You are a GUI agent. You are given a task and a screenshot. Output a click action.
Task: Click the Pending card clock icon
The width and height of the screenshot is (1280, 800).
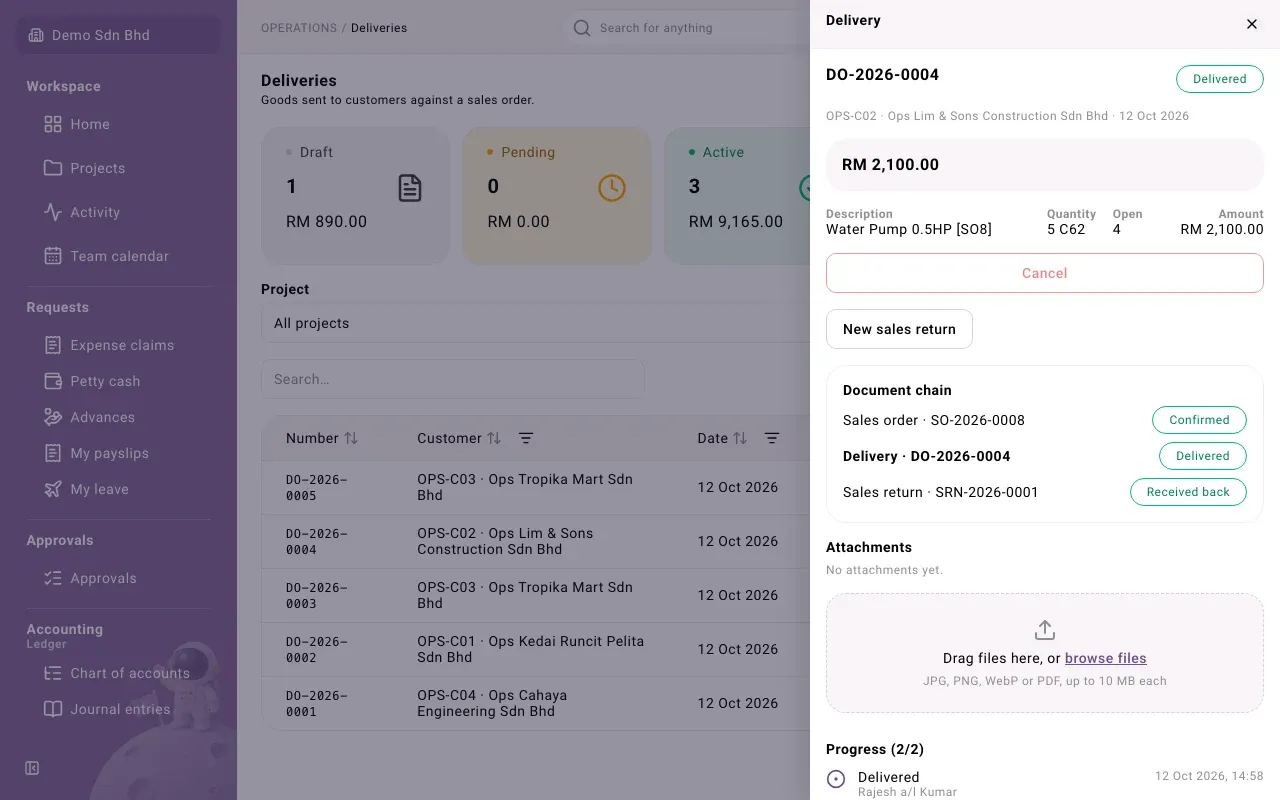tap(612, 188)
